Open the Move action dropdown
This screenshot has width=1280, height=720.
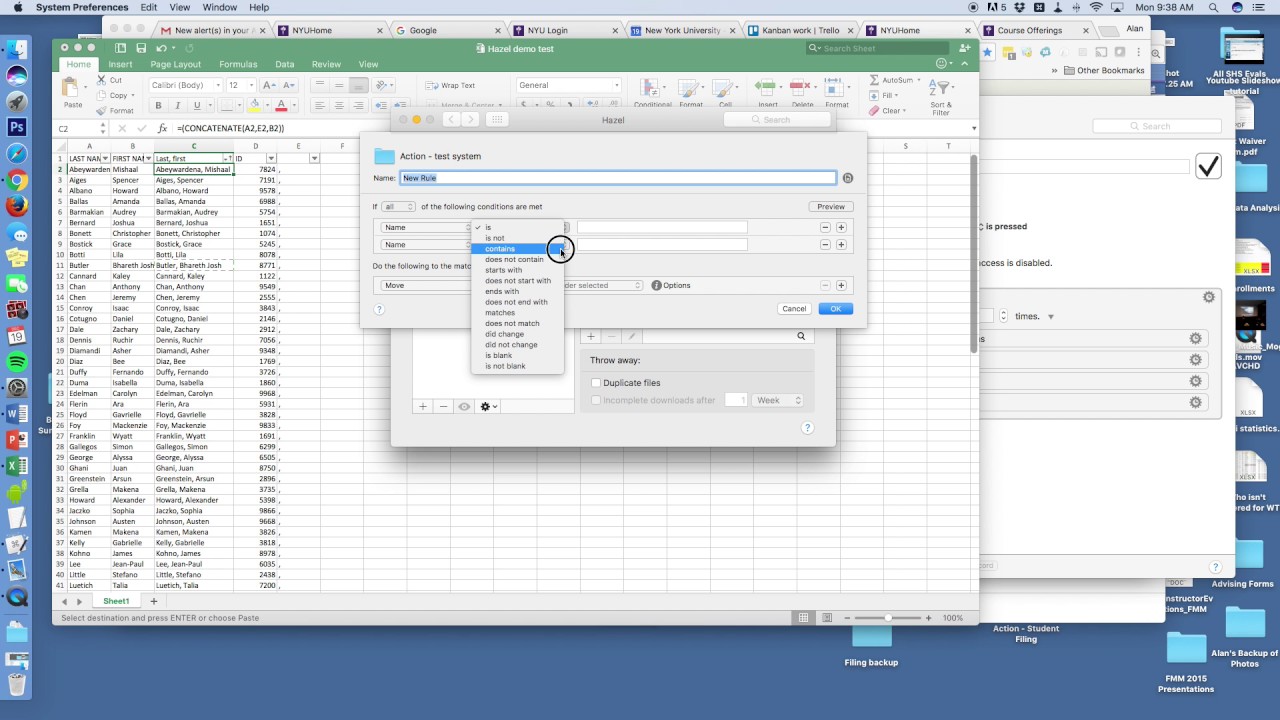pyautogui.click(x=426, y=285)
